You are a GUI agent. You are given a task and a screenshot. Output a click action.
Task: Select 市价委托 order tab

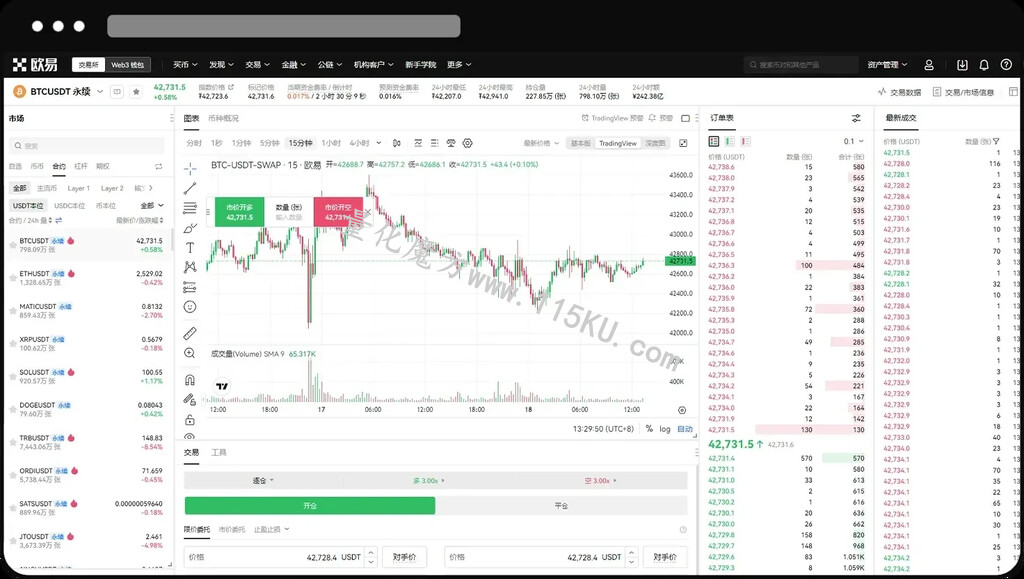(x=232, y=529)
